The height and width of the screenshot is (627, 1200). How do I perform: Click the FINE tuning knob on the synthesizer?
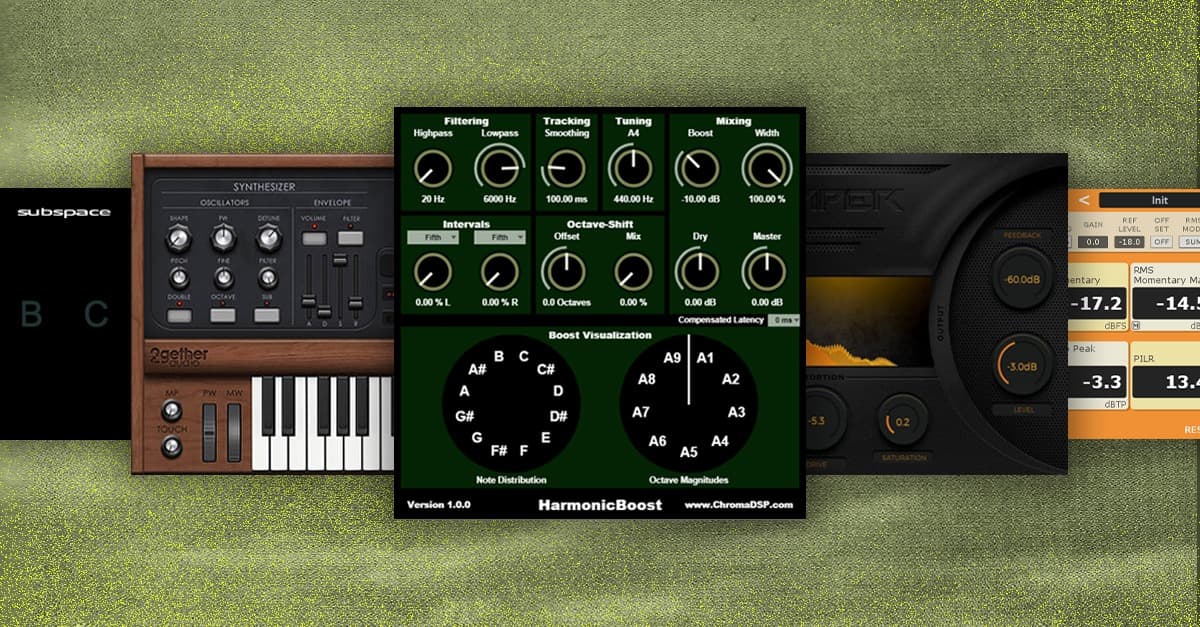tap(223, 279)
